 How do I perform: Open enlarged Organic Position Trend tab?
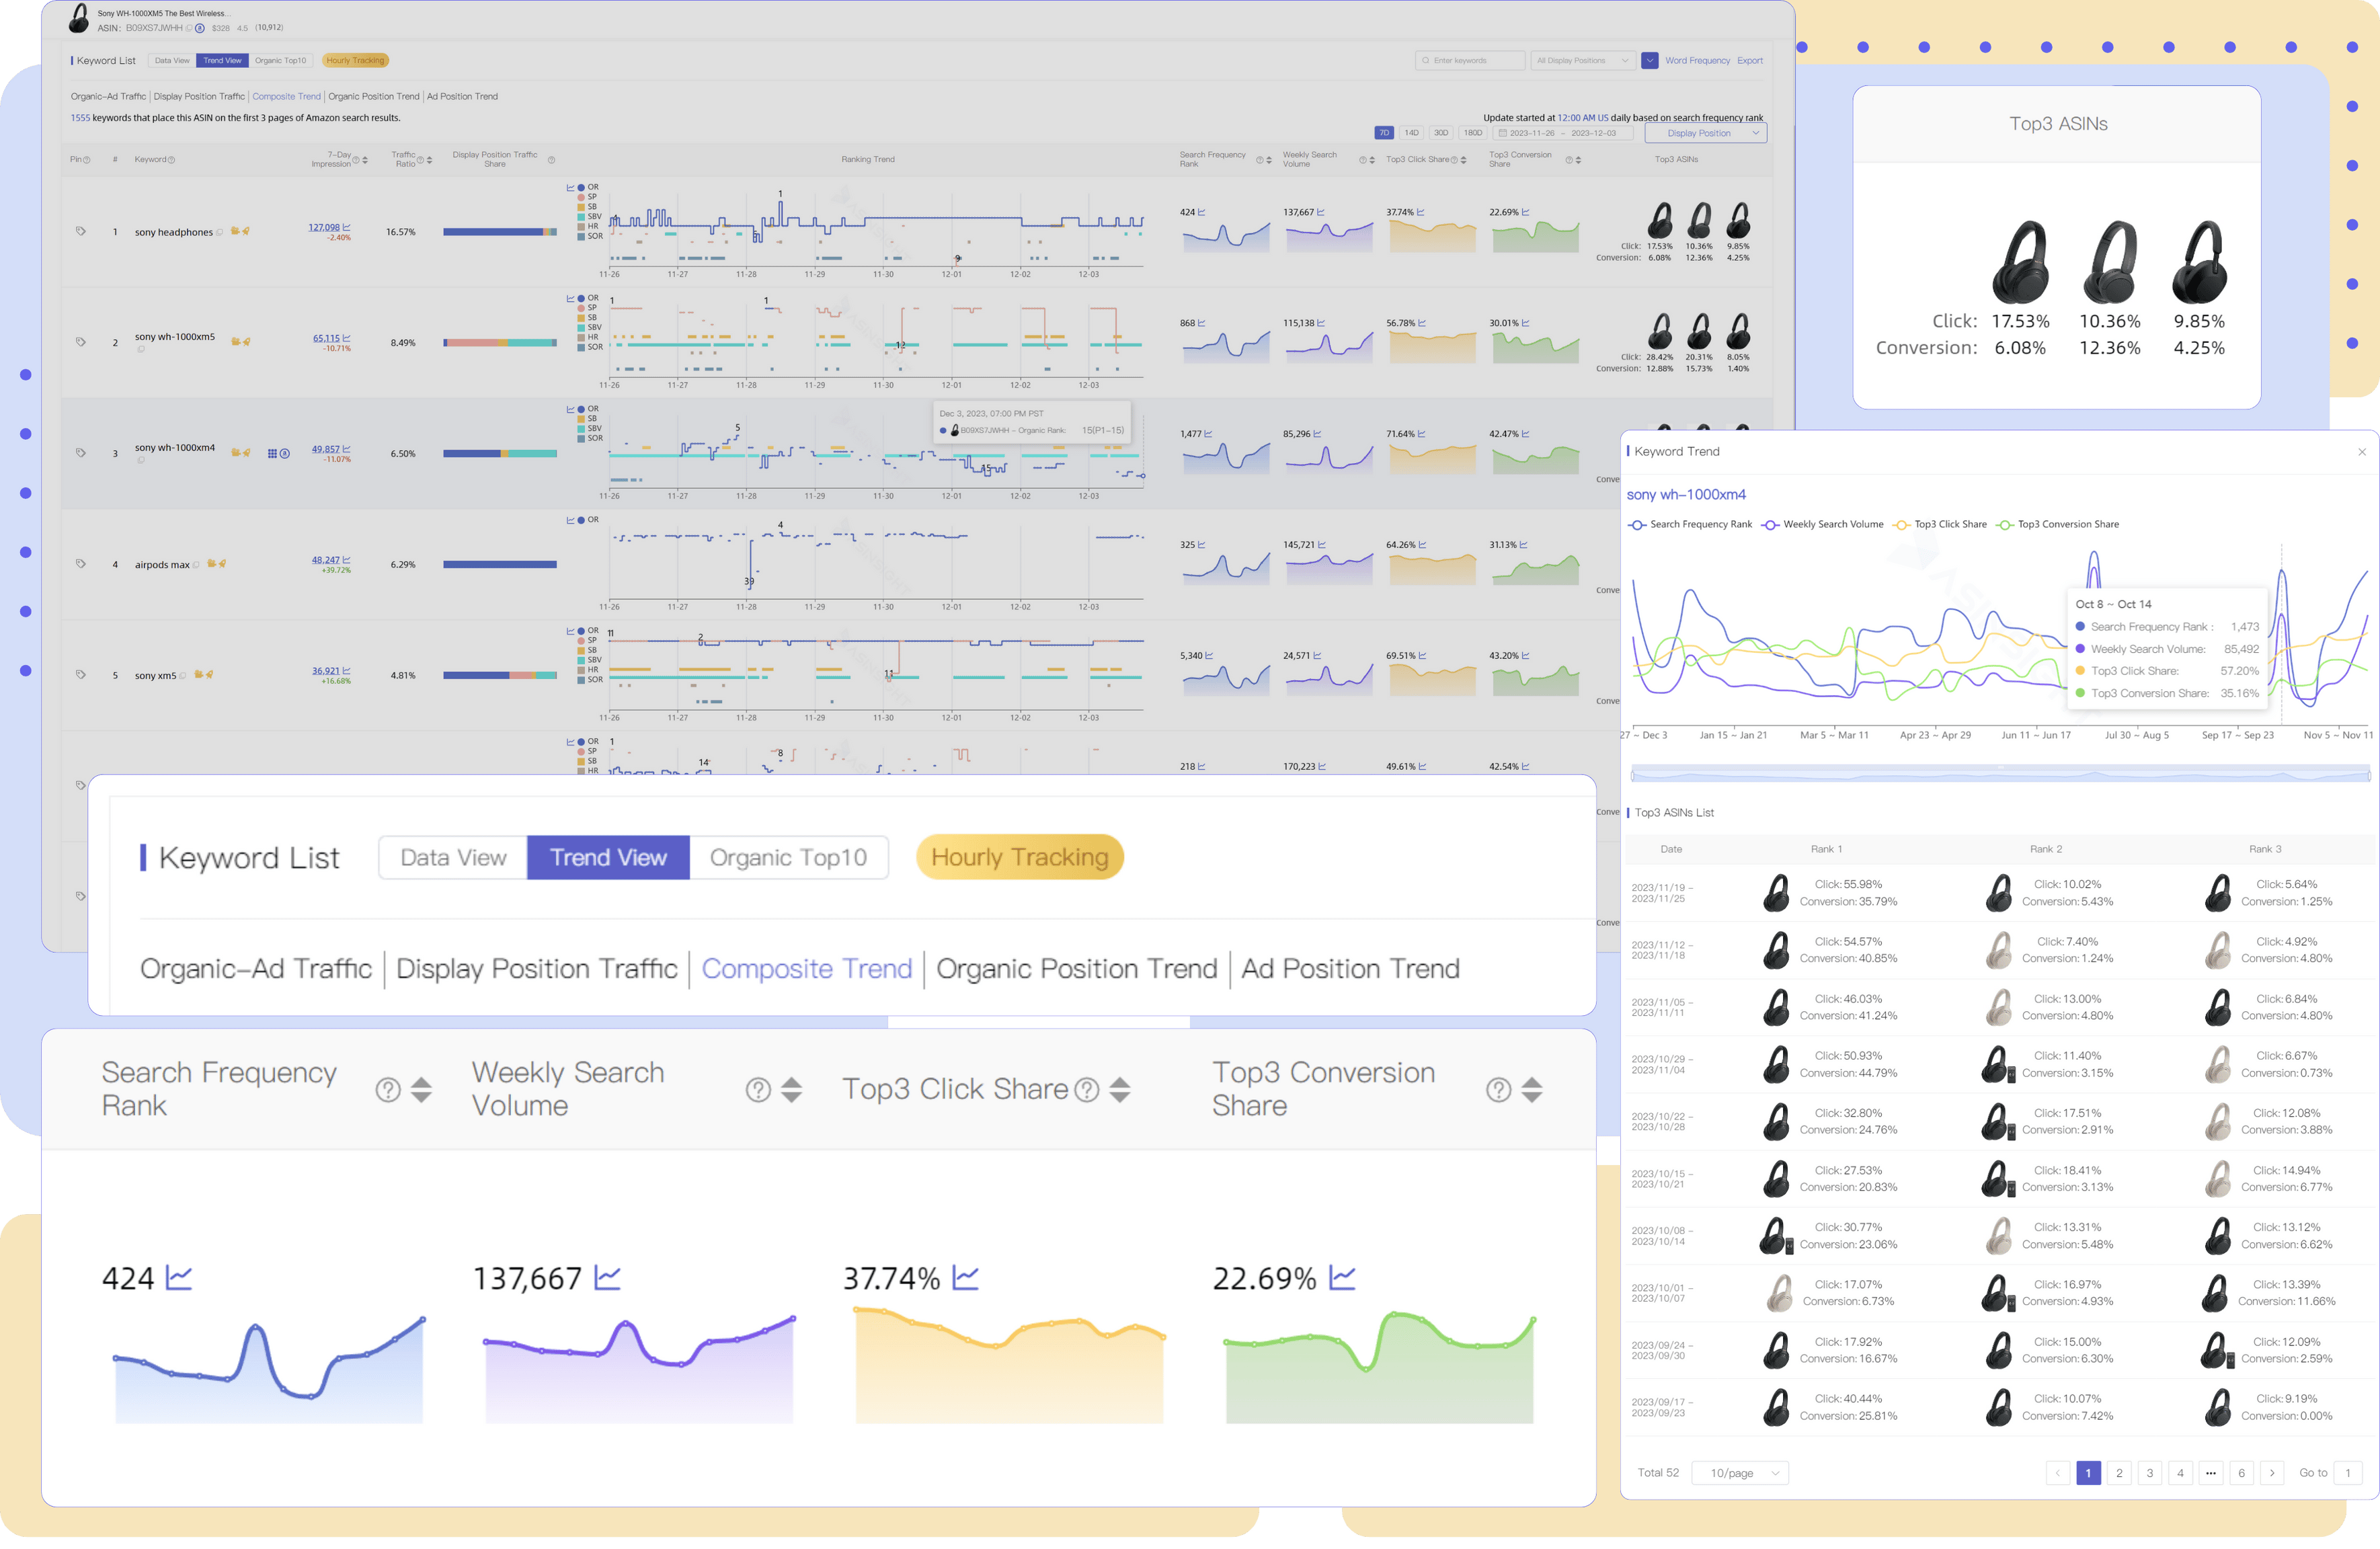pyautogui.click(x=1077, y=969)
